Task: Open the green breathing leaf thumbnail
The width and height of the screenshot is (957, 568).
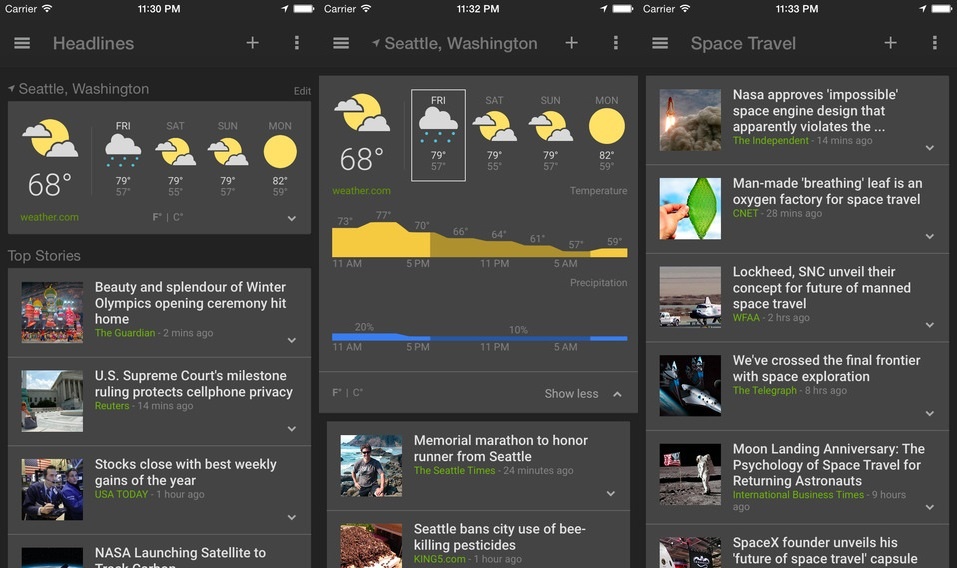Action: coord(690,208)
